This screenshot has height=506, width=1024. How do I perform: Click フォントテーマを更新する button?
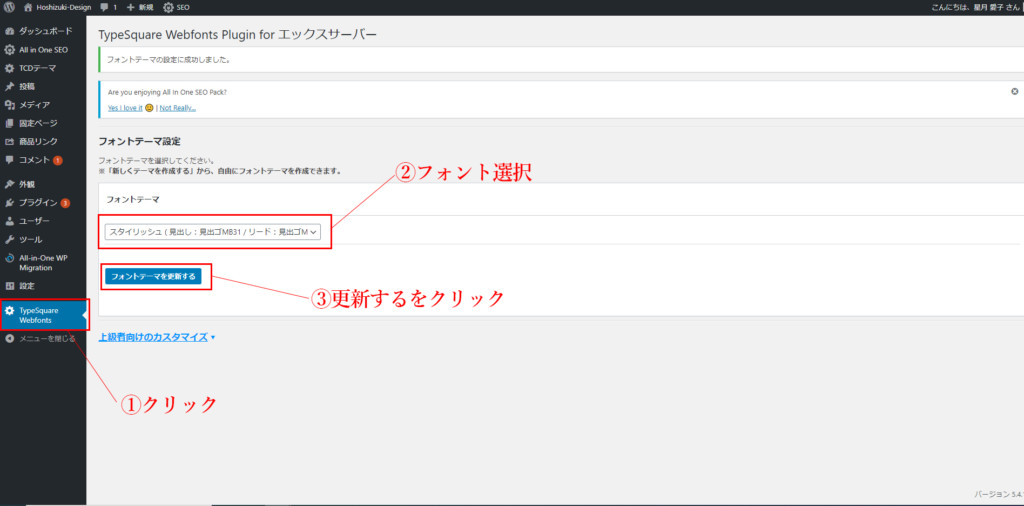tap(153, 277)
